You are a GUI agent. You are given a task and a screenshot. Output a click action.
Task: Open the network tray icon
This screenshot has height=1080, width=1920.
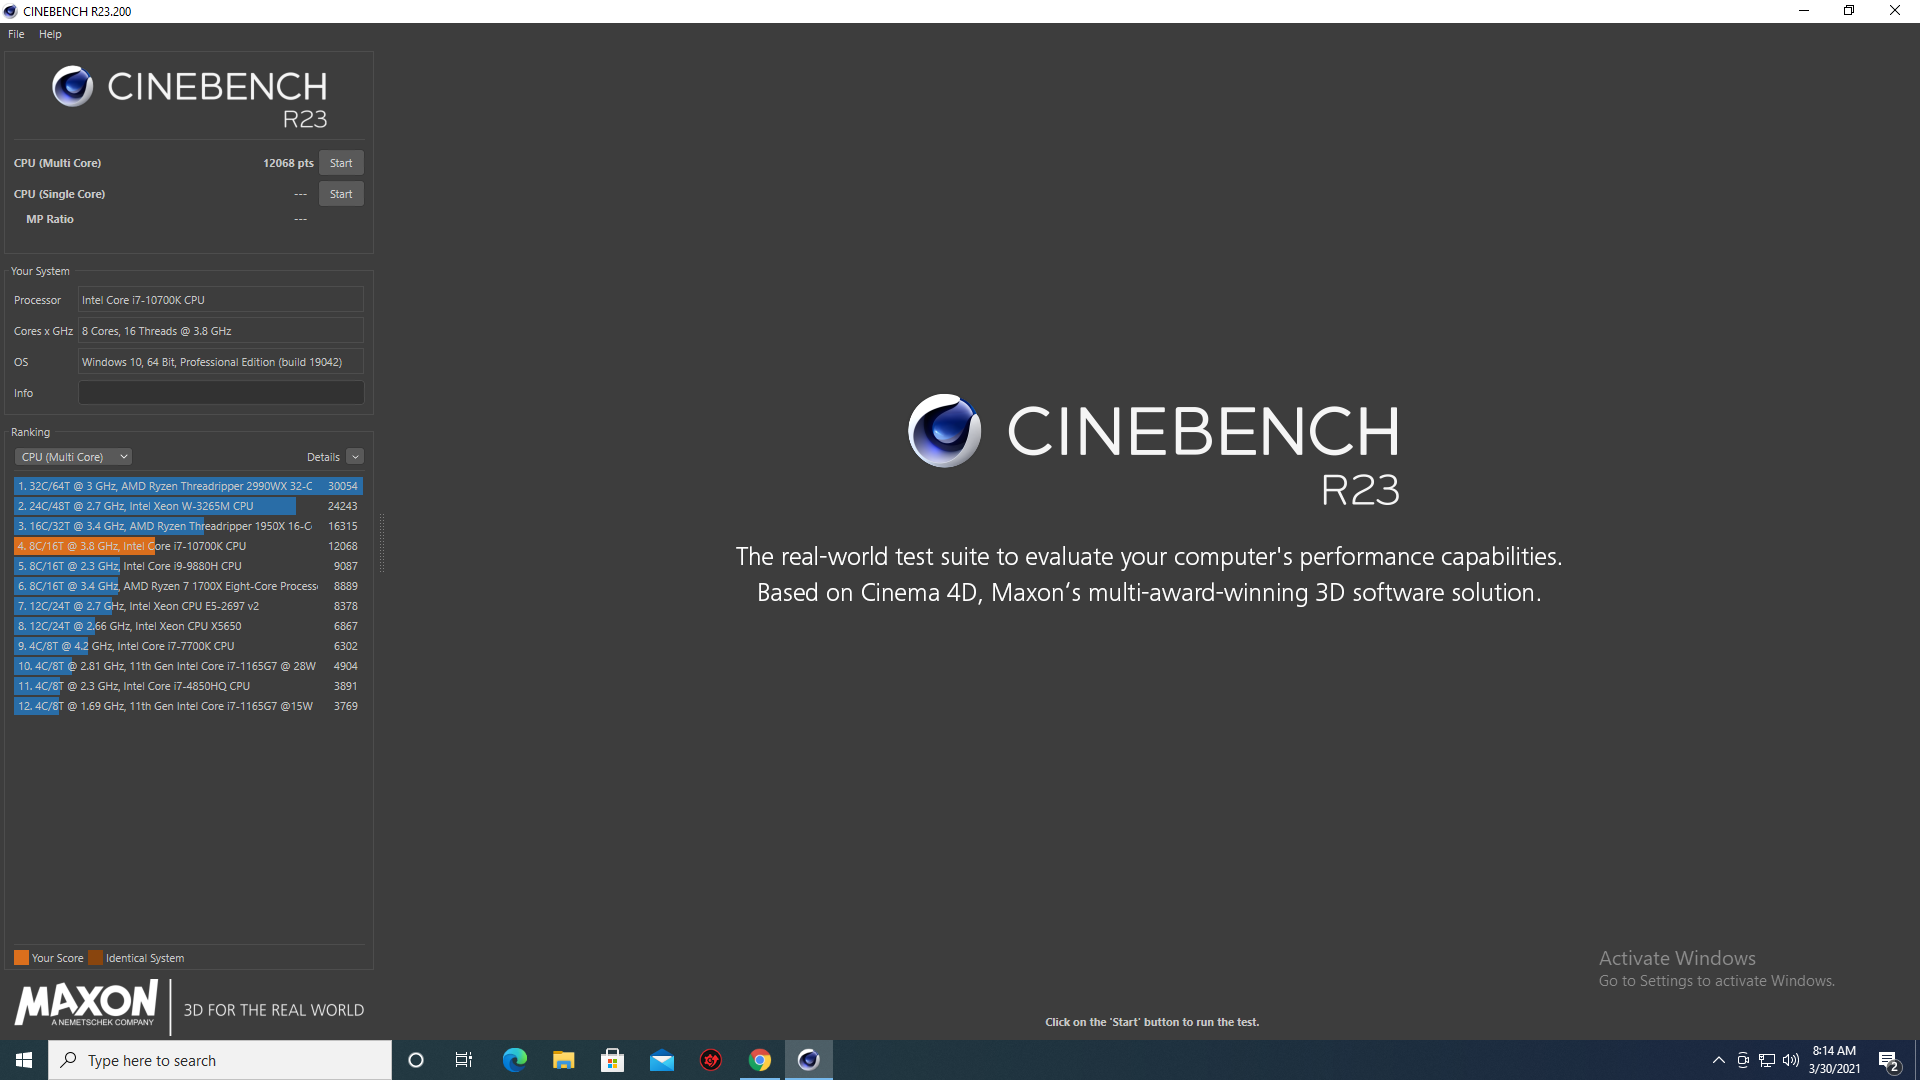point(1767,1060)
